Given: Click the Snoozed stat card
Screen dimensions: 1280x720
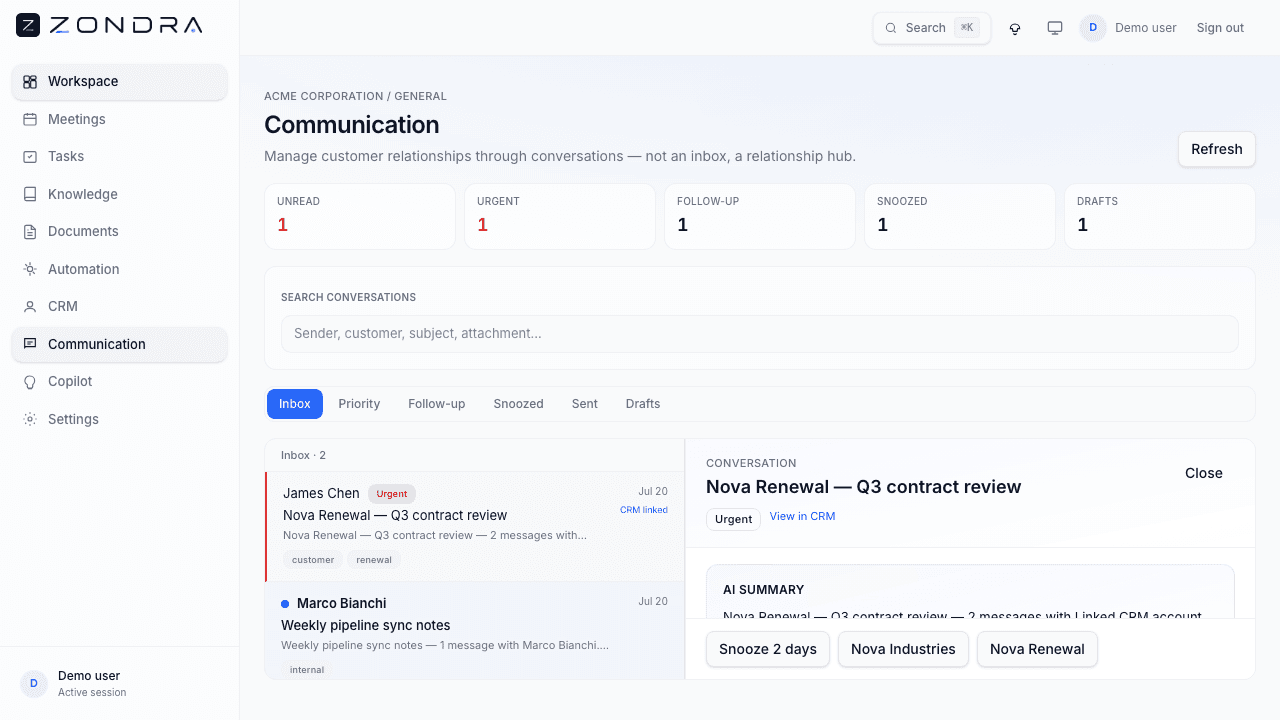Looking at the screenshot, I should 960,216.
